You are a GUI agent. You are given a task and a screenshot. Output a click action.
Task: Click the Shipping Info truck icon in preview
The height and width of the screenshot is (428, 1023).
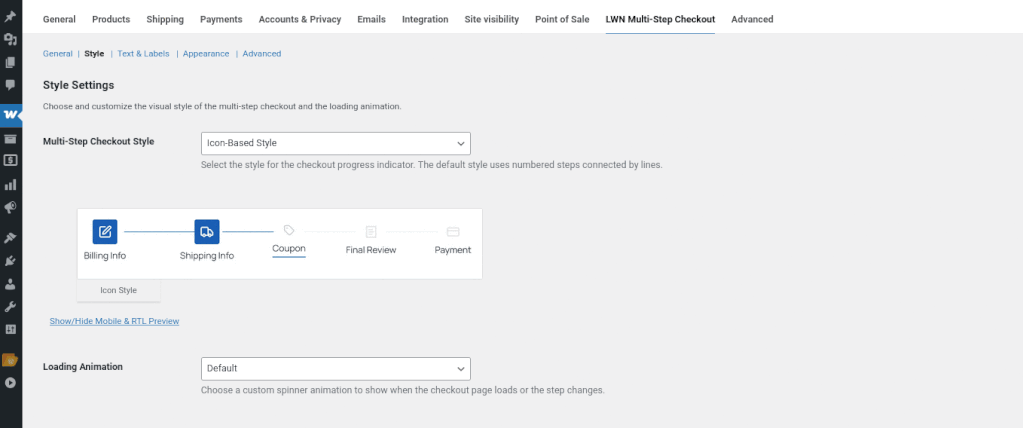click(x=207, y=232)
